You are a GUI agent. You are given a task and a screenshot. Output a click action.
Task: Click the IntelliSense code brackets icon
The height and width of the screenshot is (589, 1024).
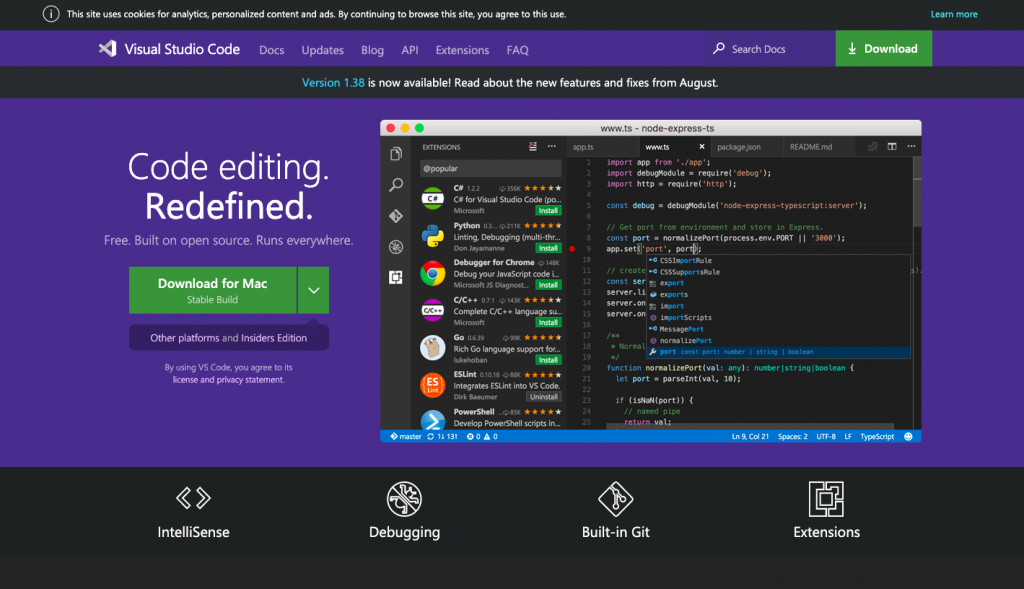click(193, 498)
